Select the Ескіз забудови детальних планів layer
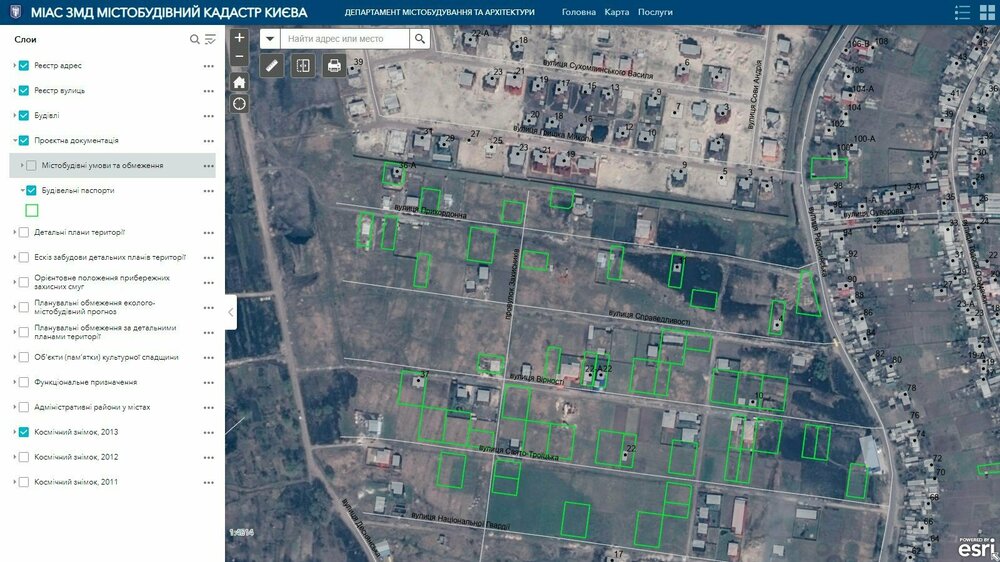 (110, 258)
